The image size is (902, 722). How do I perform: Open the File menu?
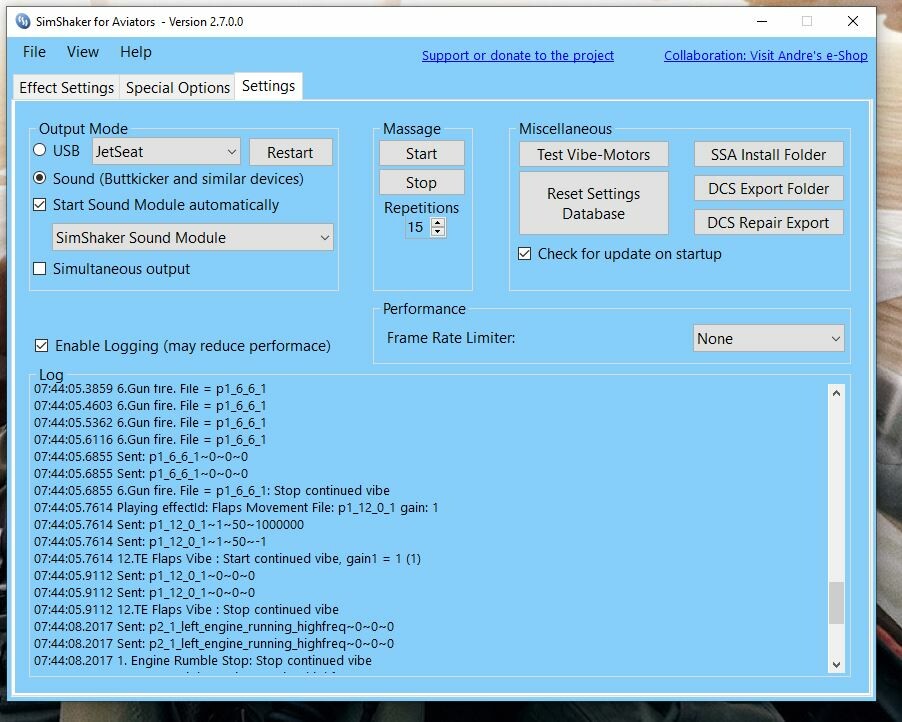[x=34, y=52]
